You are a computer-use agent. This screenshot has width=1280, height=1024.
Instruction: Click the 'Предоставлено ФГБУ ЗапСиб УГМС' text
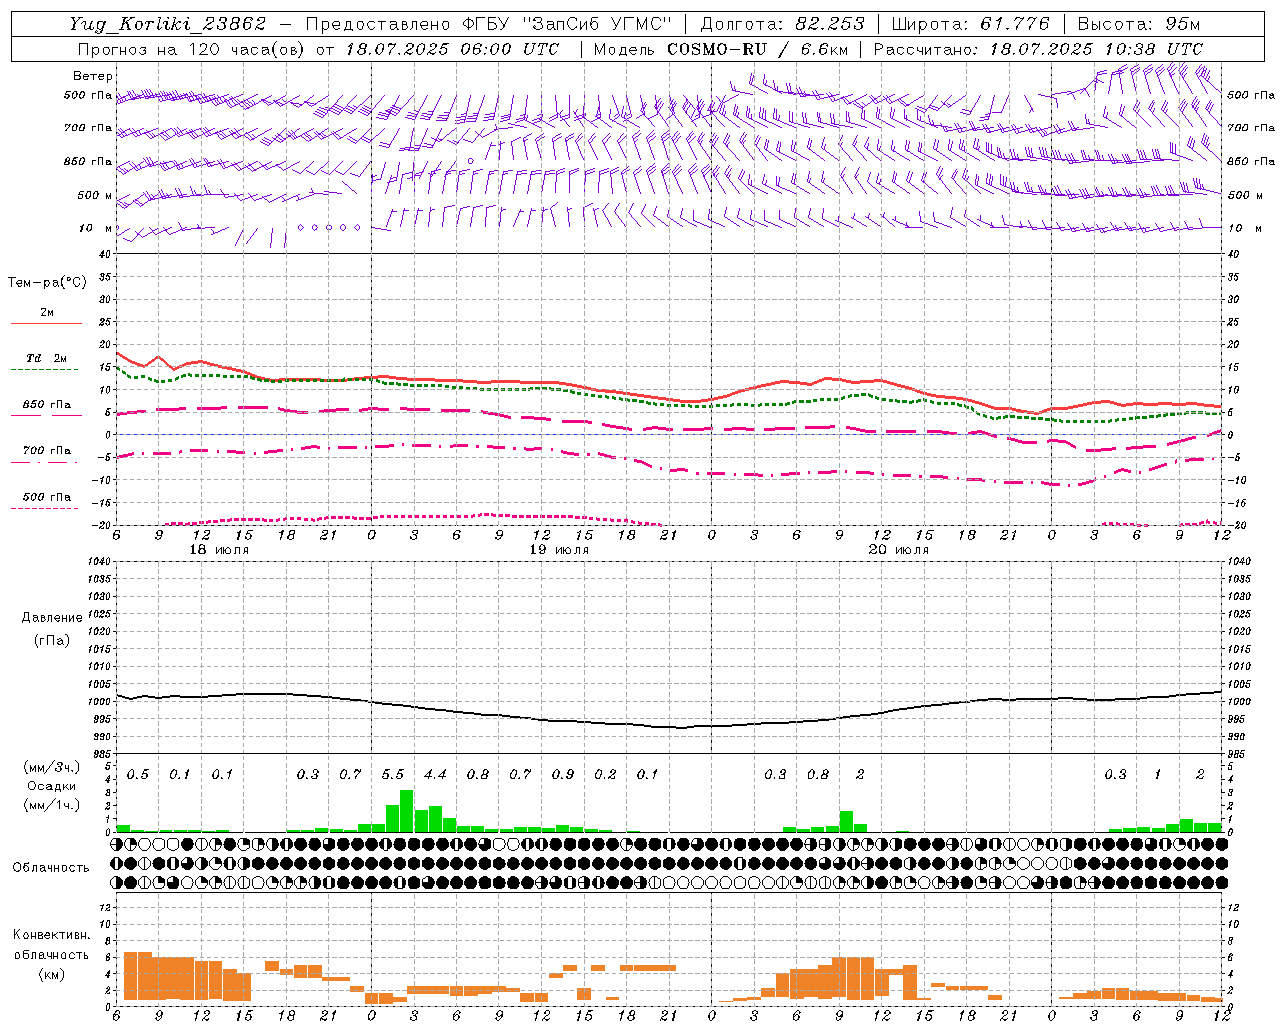[489, 24]
